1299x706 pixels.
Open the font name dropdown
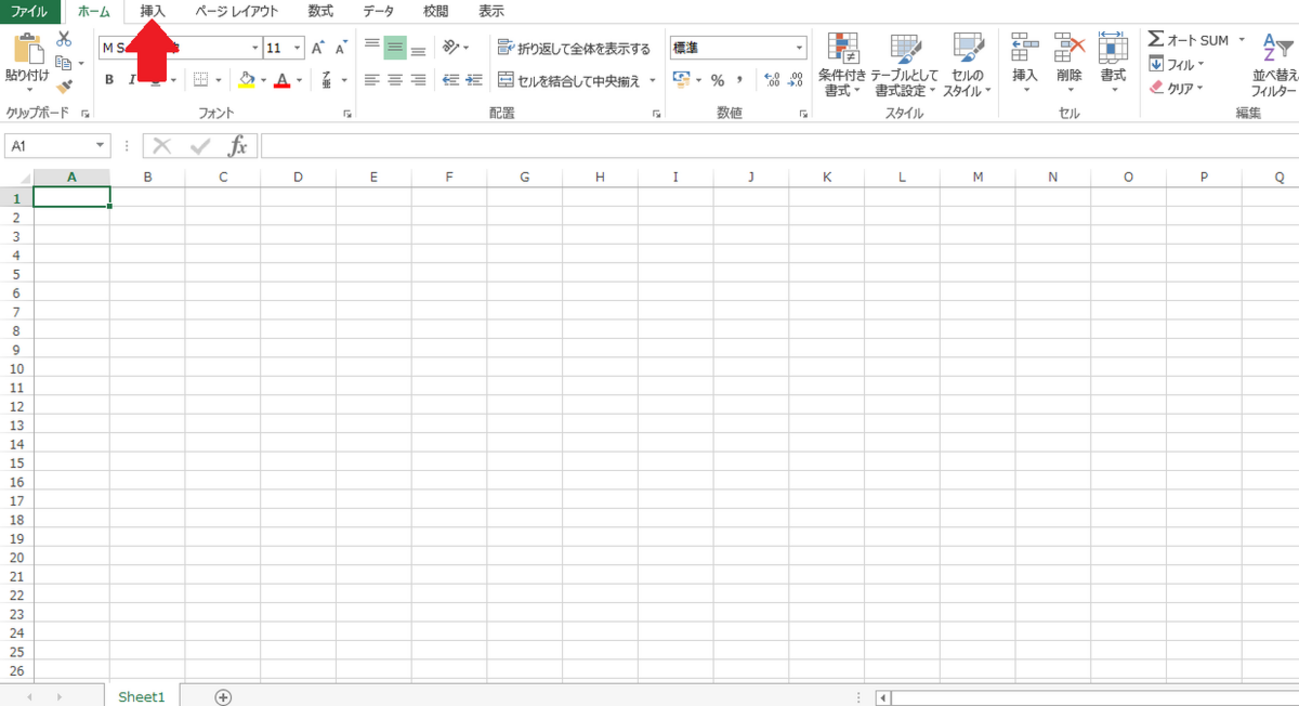(x=254, y=48)
